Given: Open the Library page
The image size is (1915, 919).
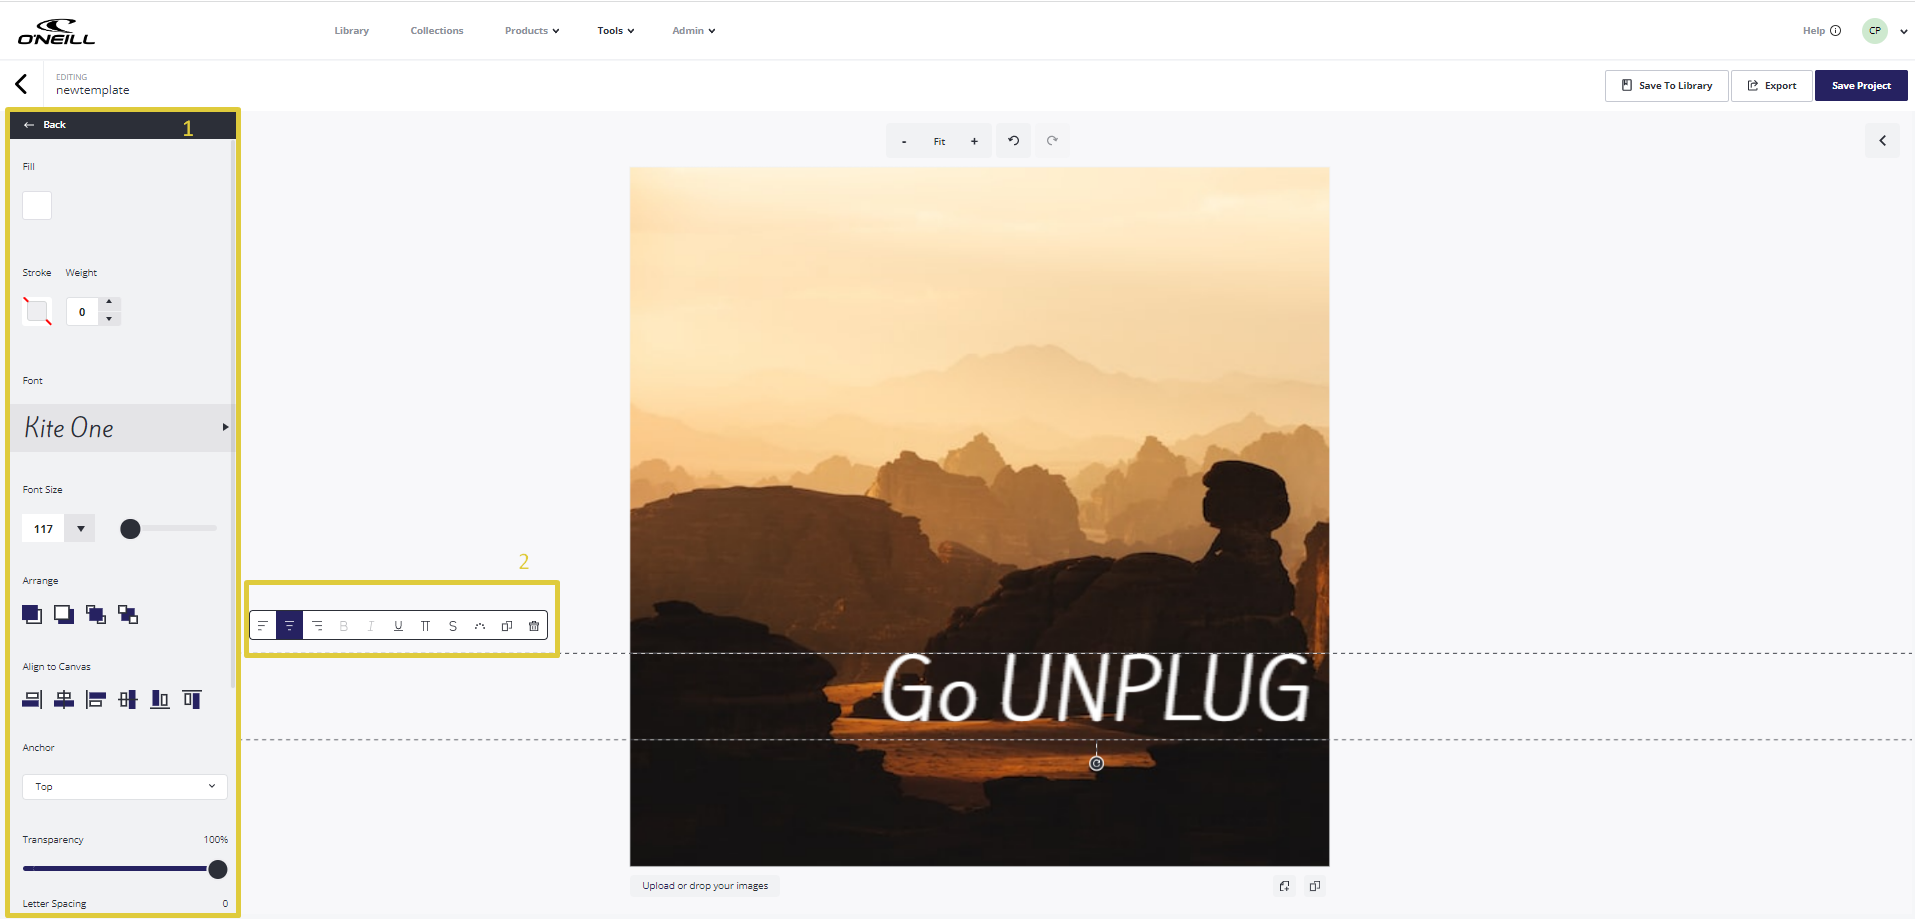Looking at the screenshot, I should [352, 31].
